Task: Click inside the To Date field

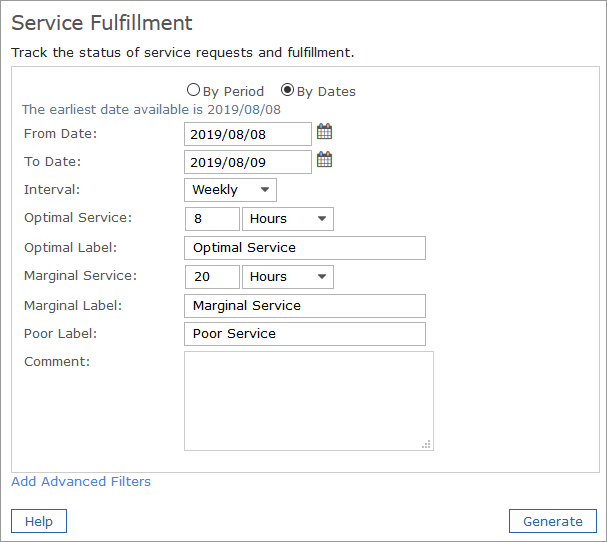Action: pos(247,162)
